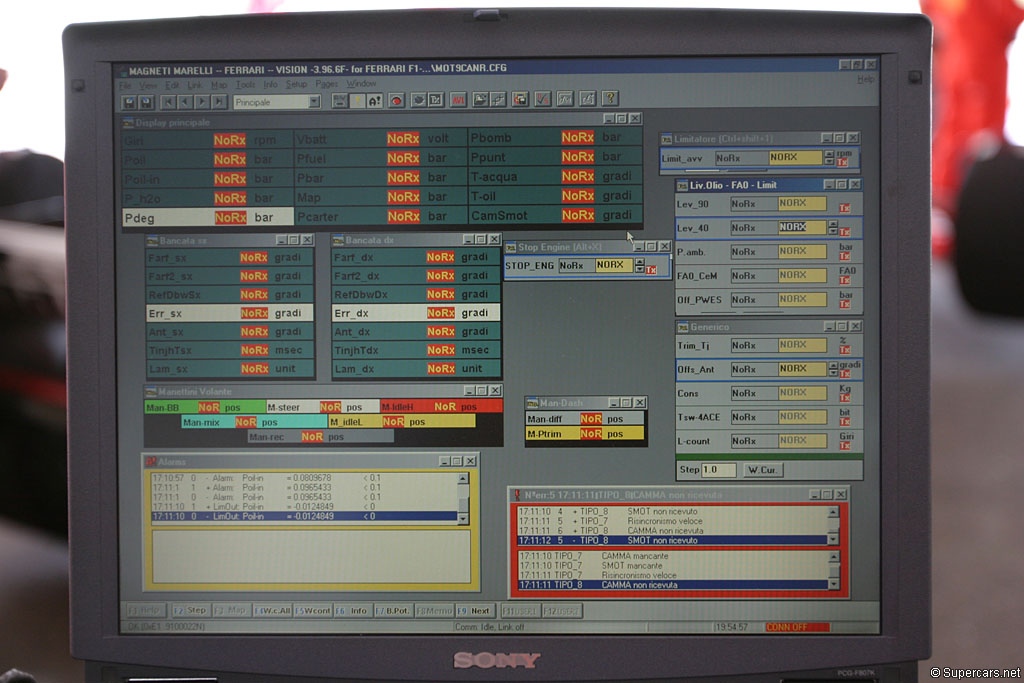The height and width of the screenshot is (683, 1024).
Task: Click the toolbar icon right after the AVL icon's folder
Action: [498, 99]
